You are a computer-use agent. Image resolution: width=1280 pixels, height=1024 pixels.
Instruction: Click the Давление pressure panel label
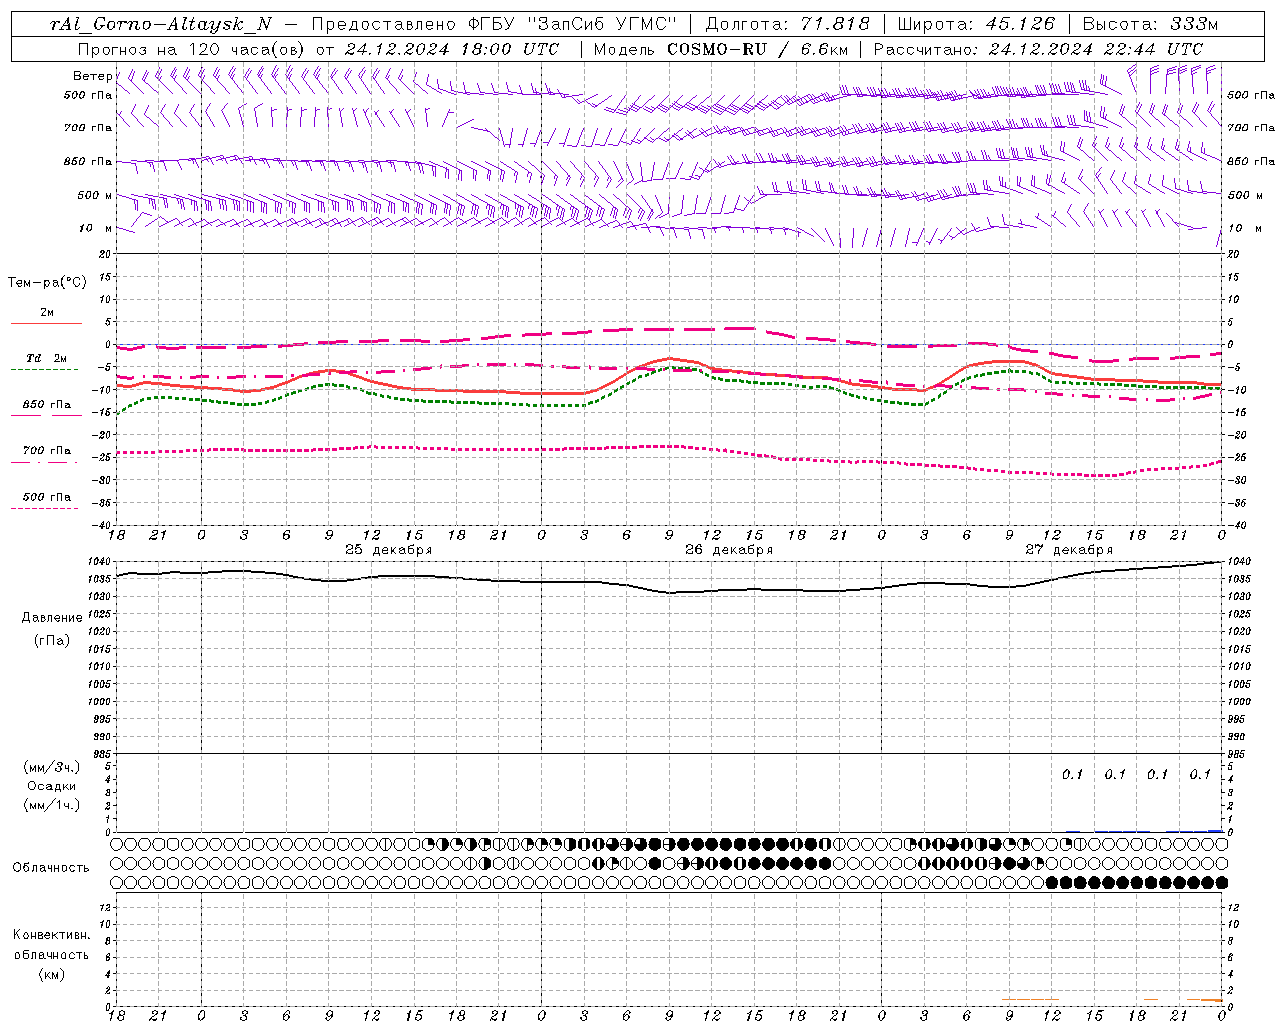pos(52,617)
